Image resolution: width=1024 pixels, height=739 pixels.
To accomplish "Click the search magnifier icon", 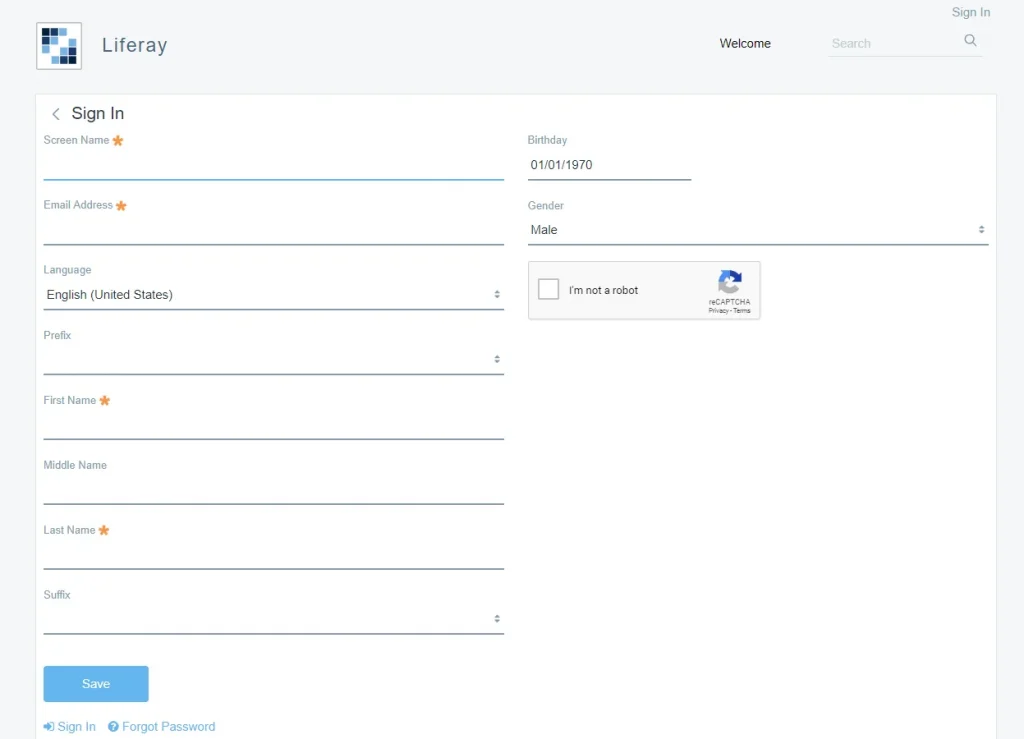I will 969,40.
